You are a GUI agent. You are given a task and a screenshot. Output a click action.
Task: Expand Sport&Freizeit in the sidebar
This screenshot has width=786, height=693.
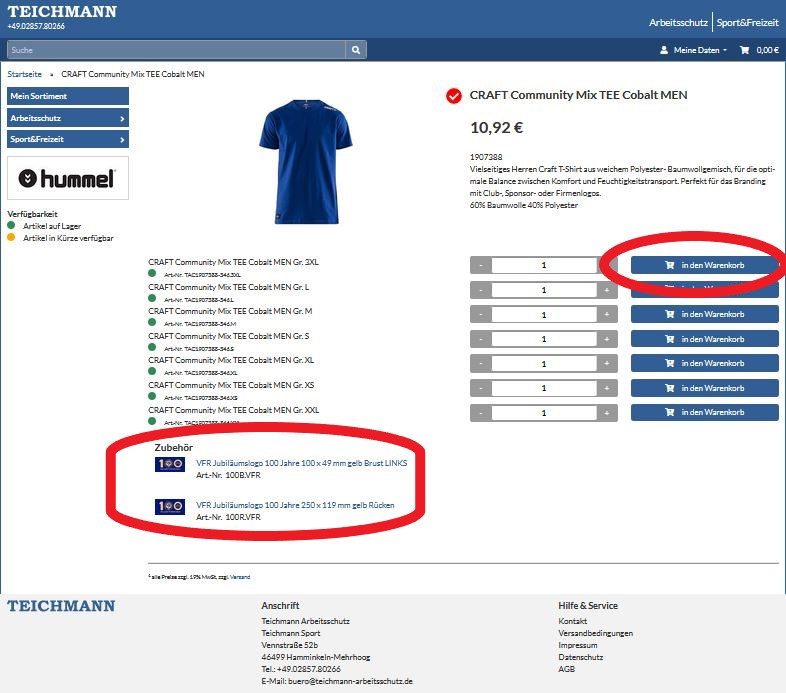click(68, 139)
